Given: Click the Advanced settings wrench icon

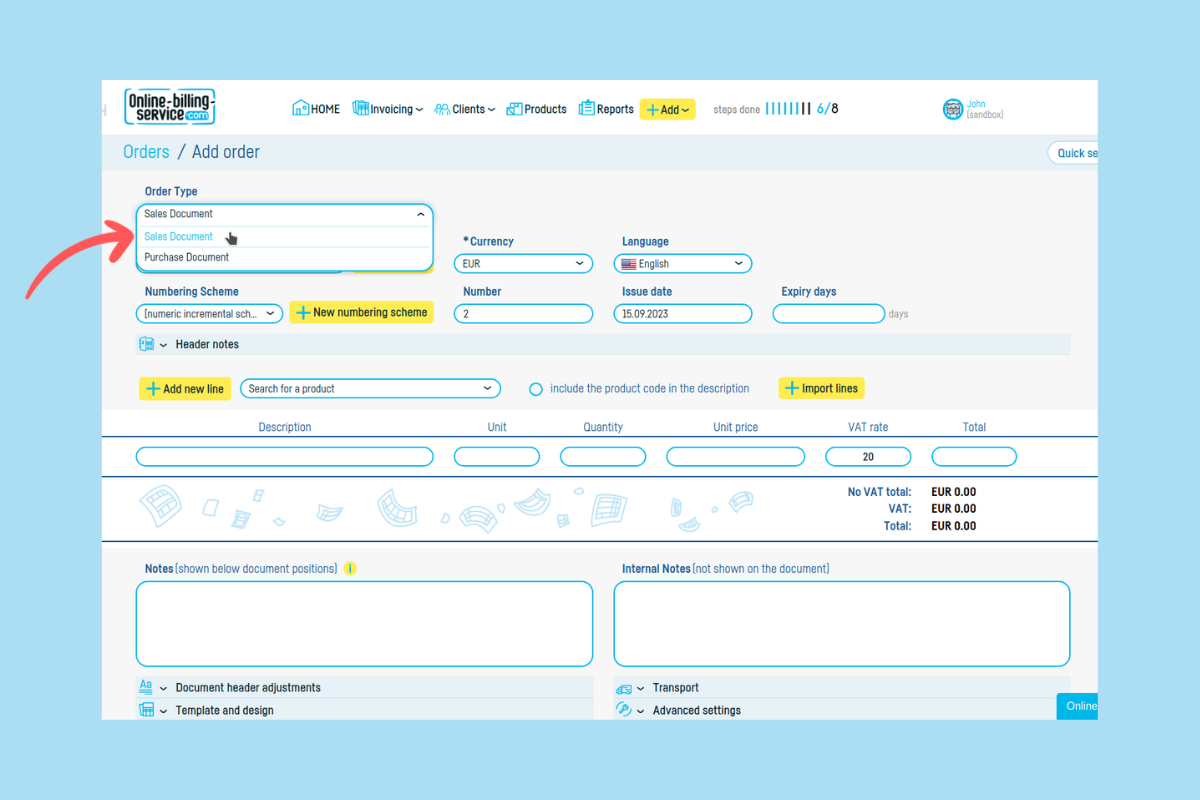Looking at the screenshot, I should click(x=624, y=710).
